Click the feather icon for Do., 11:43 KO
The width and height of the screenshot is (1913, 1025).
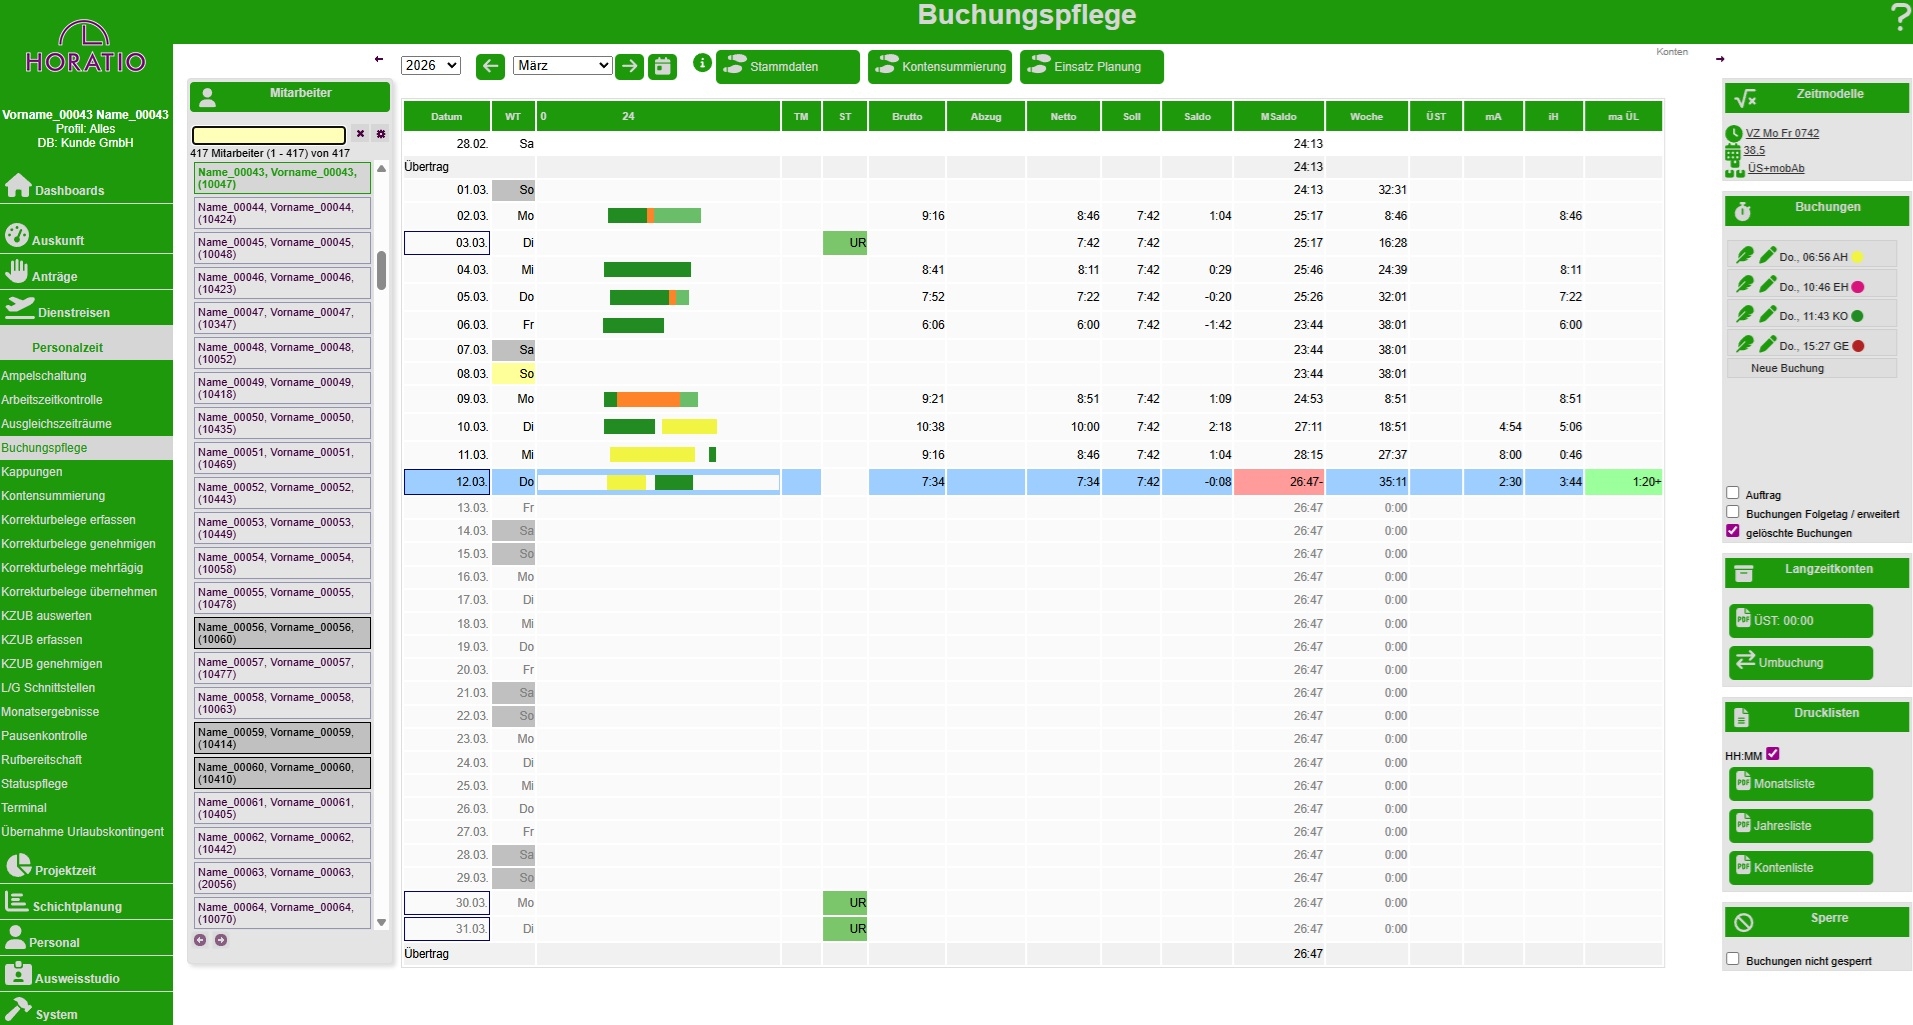1745,314
